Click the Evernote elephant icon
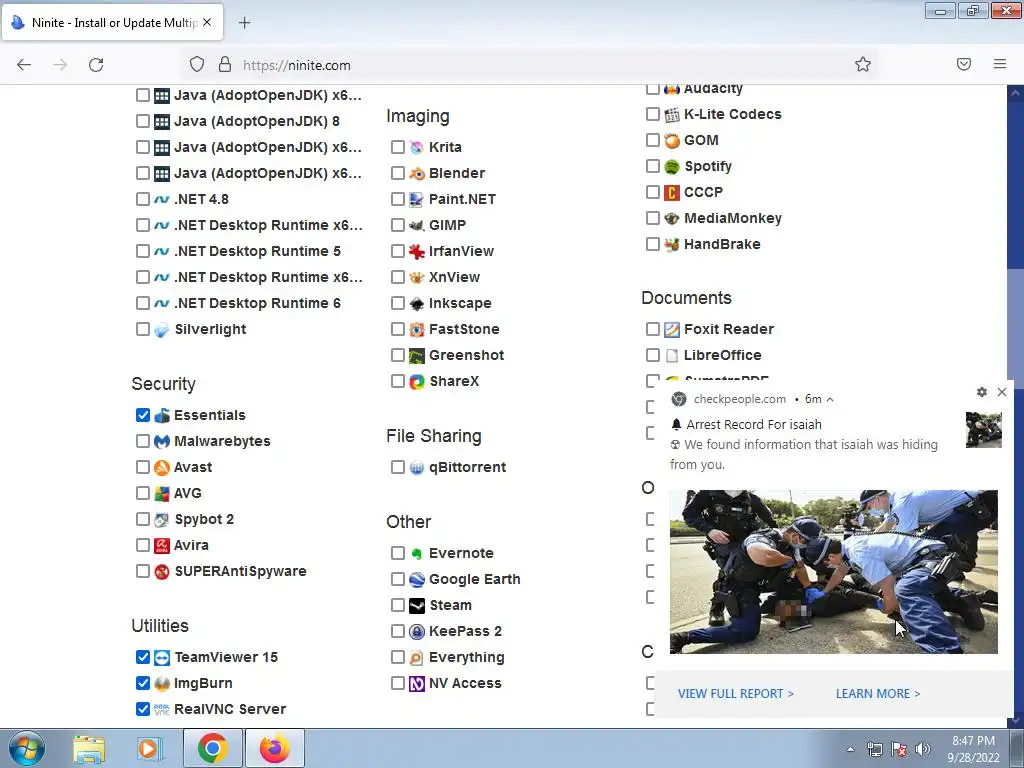 (x=417, y=554)
